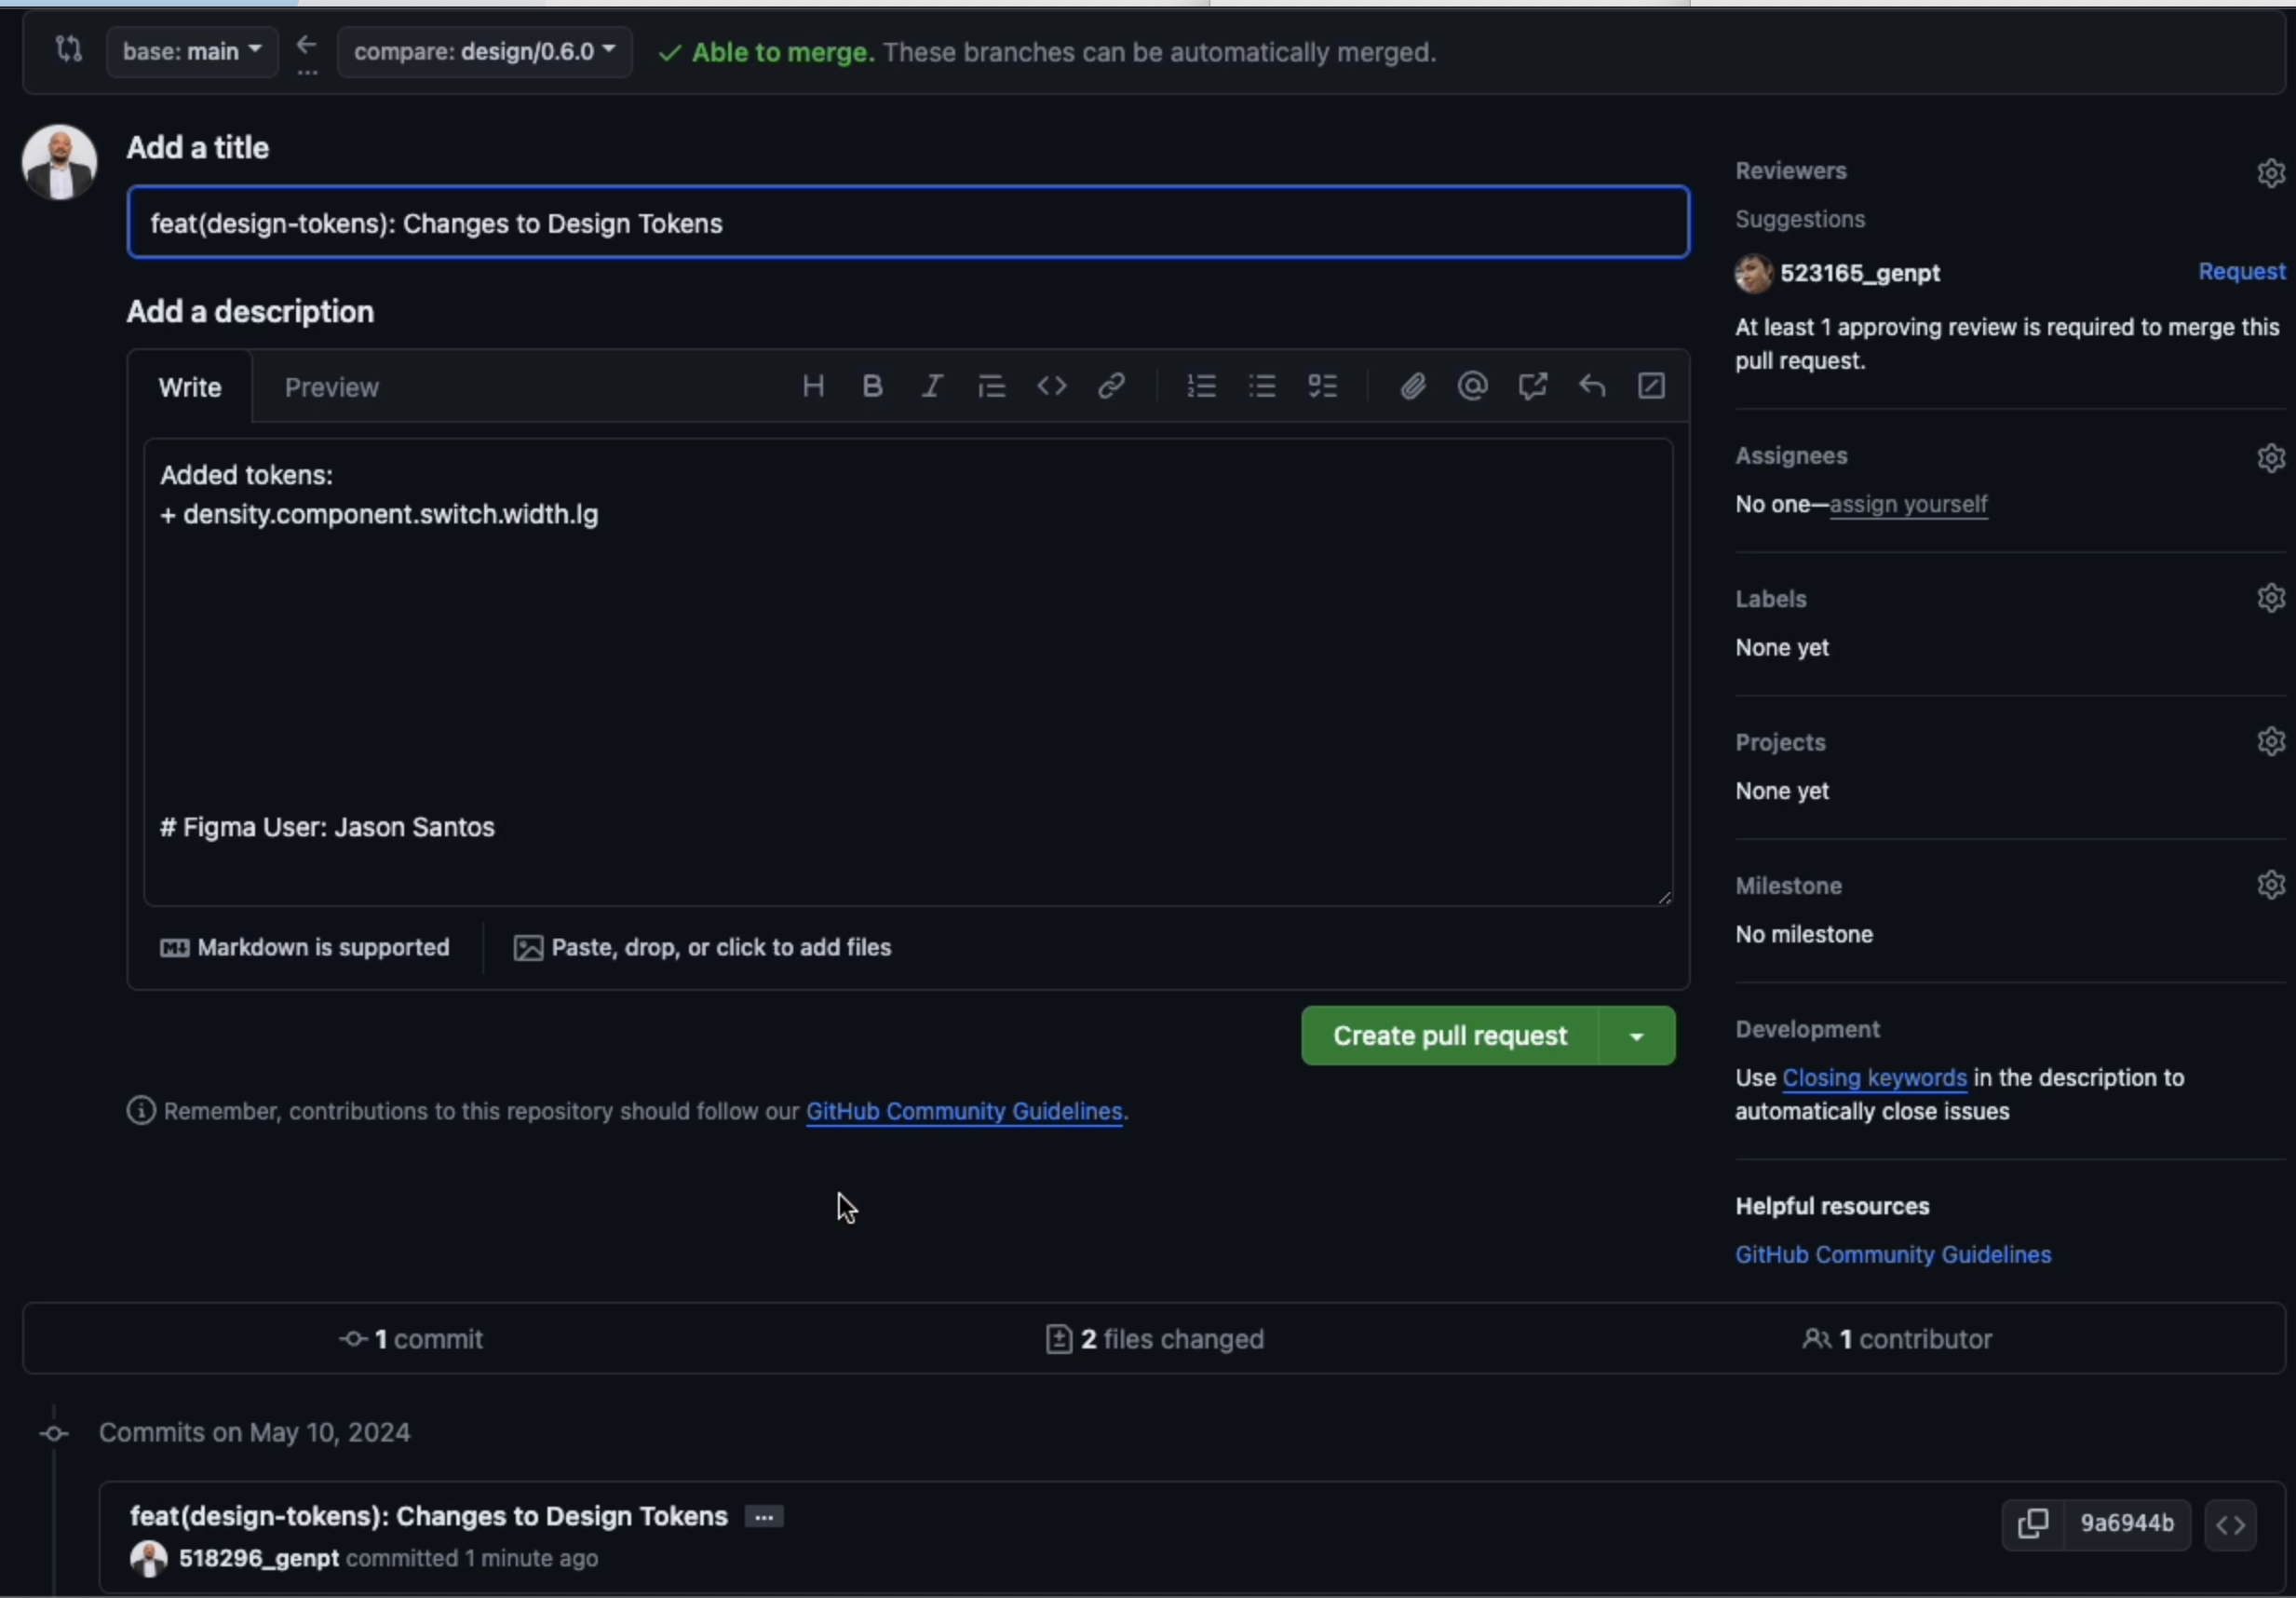Screen dimensions: 2296x1598
Task: Open the Reviewers gear settings
Action: 2270,173
